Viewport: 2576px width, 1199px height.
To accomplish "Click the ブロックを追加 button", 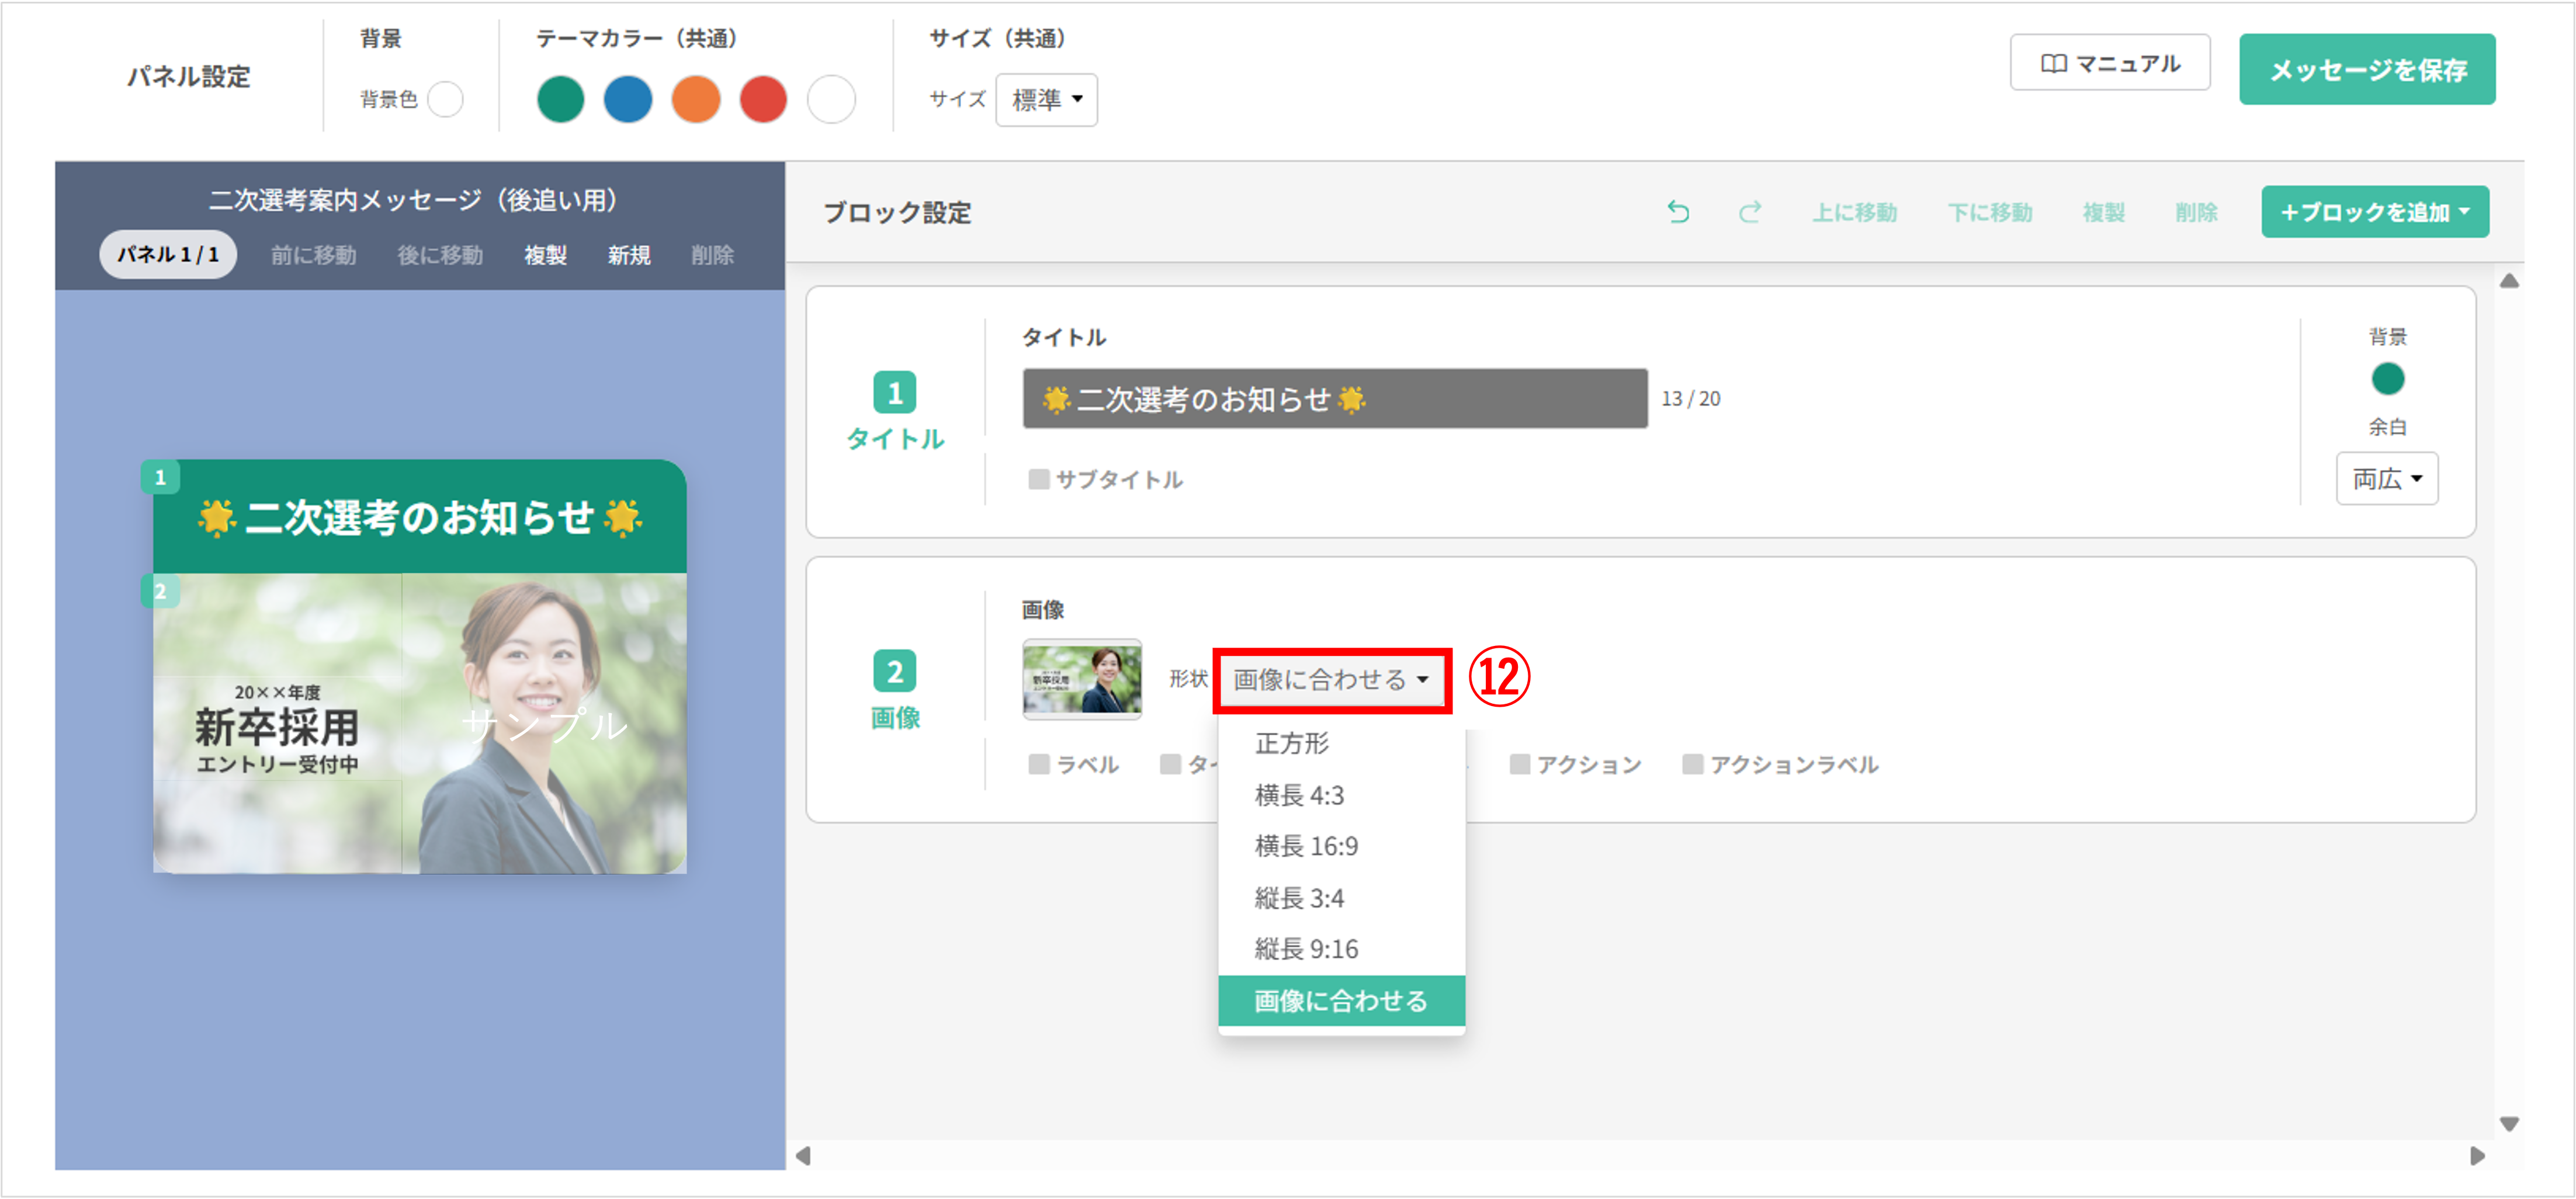I will point(2375,212).
